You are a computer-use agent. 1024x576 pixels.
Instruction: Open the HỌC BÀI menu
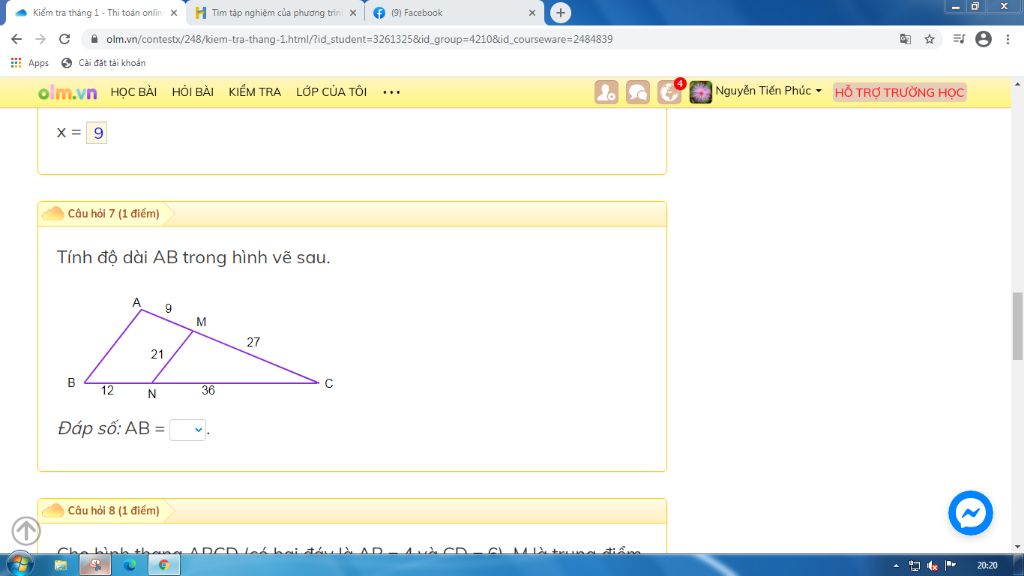(133, 92)
